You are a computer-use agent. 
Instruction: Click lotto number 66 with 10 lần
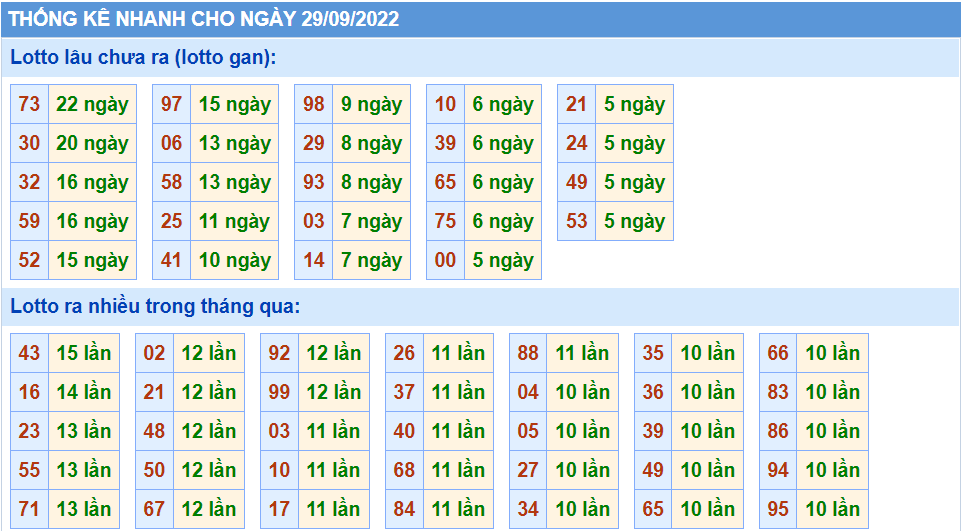point(778,353)
